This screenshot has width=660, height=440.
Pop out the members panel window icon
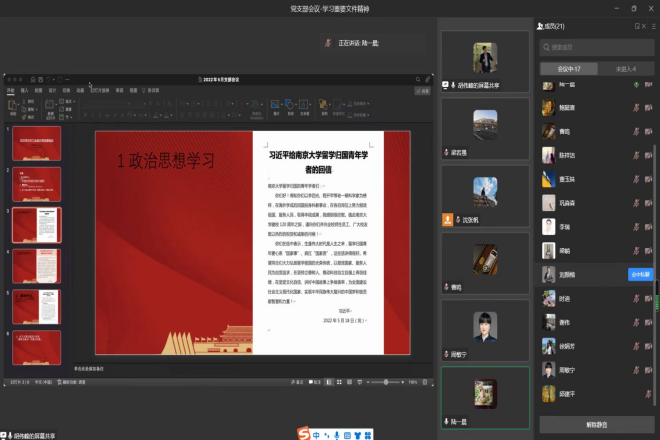click(x=639, y=26)
